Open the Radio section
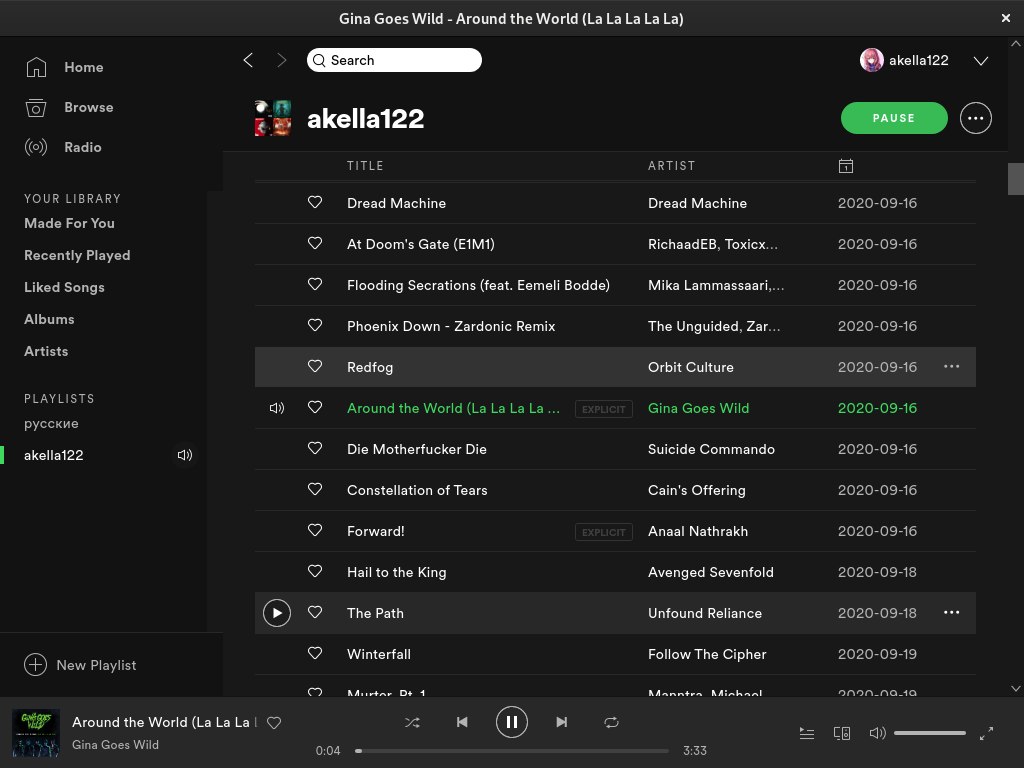This screenshot has width=1024, height=768. coord(63,147)
